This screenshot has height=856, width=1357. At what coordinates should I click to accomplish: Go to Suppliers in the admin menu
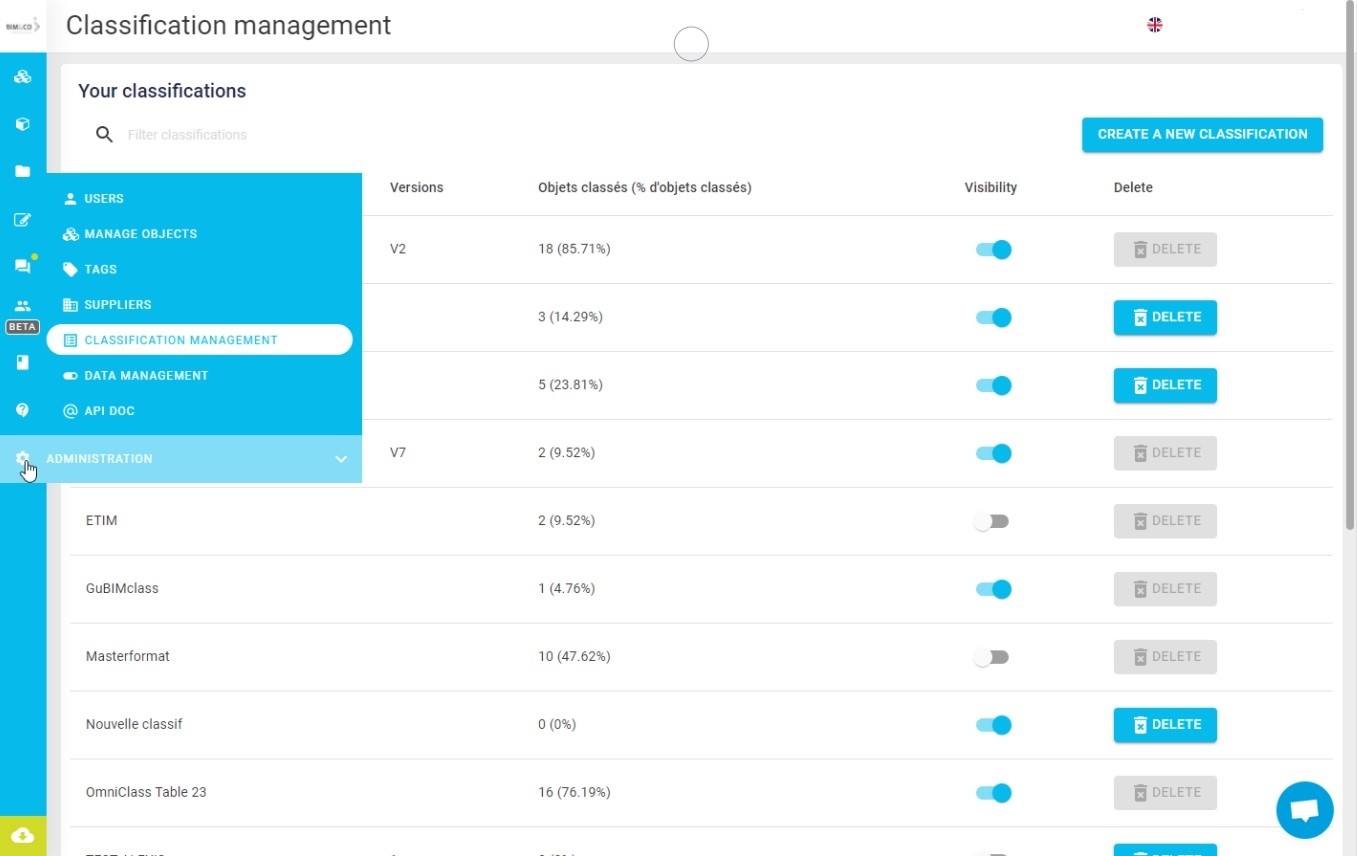tap(117, 305)
